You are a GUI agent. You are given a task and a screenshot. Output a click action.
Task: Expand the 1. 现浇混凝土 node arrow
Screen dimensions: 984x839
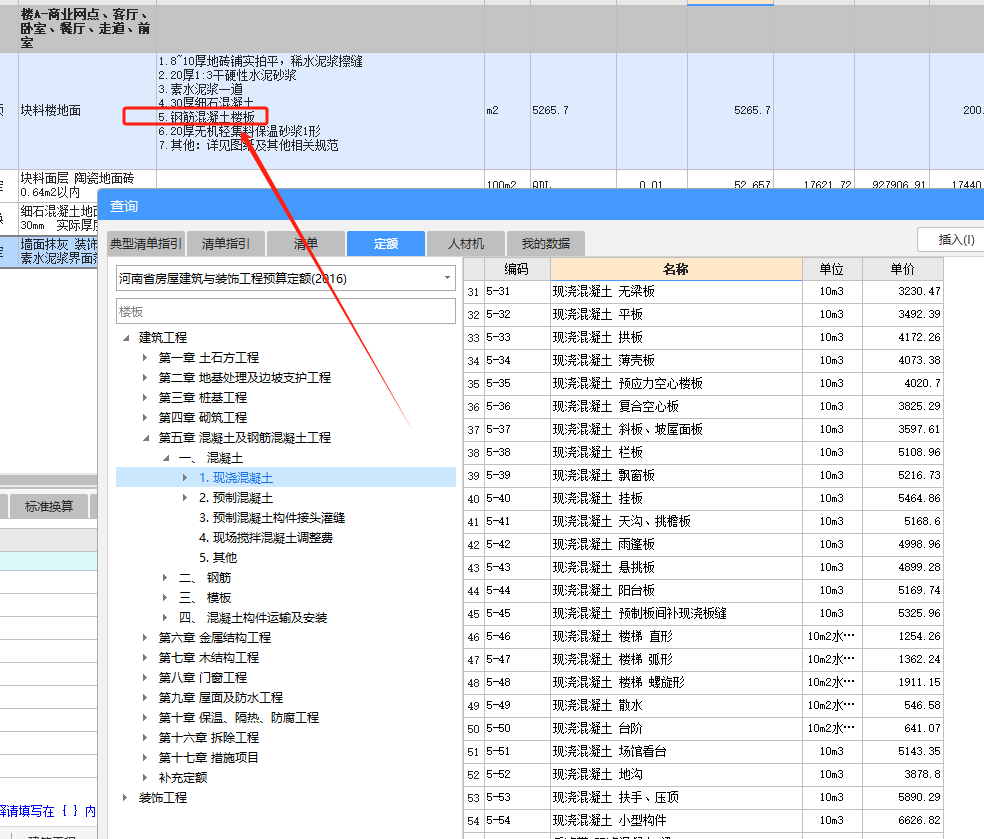[x=185, y=478]
